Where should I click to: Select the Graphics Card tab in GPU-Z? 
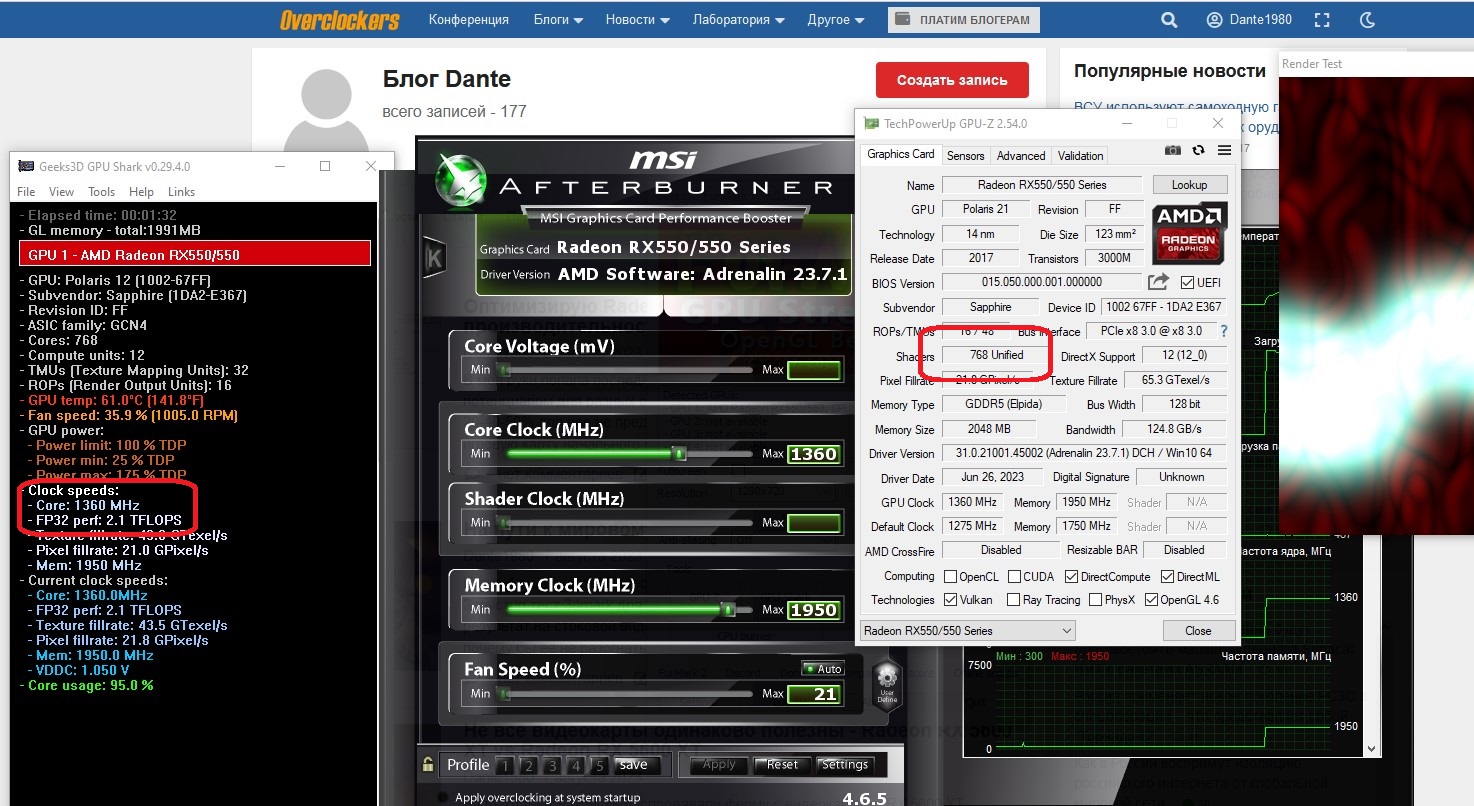coord(901,154)
